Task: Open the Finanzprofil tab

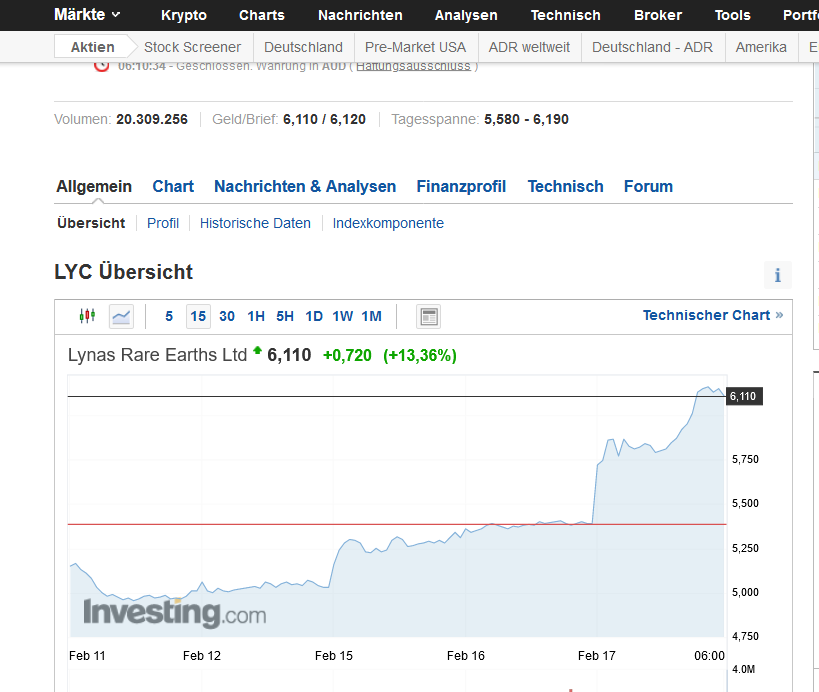Action: pos(461,187)
